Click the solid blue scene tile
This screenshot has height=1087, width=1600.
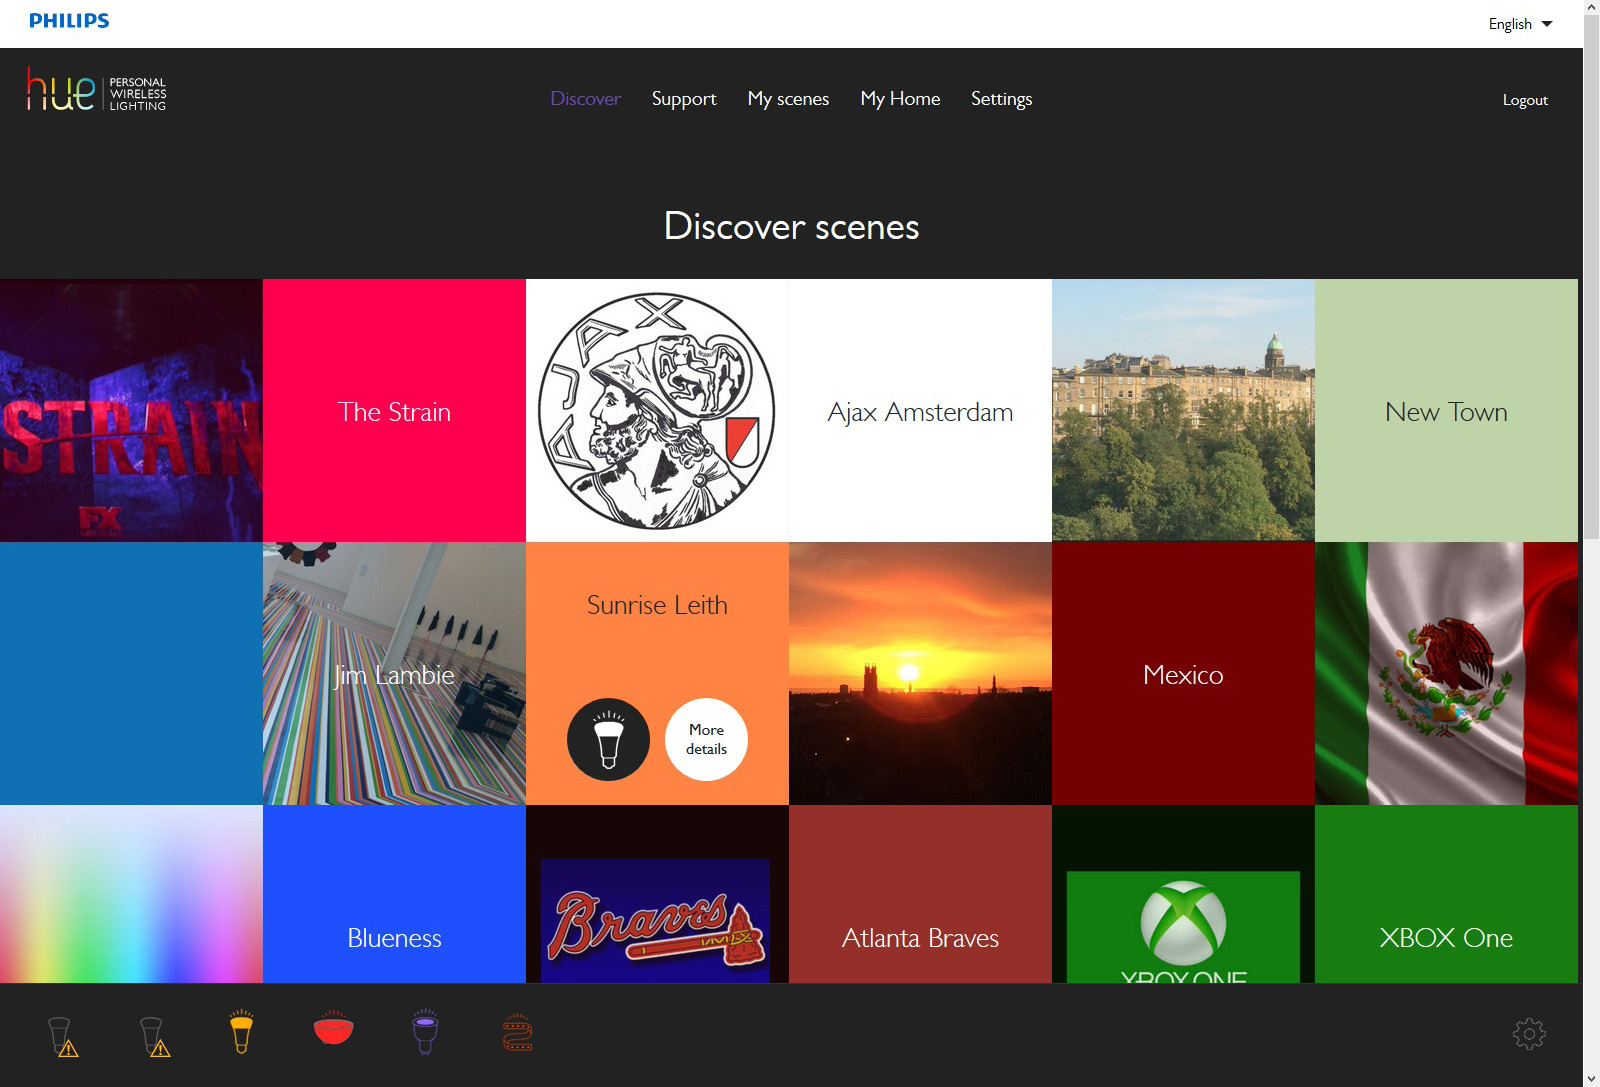(131, 673)
